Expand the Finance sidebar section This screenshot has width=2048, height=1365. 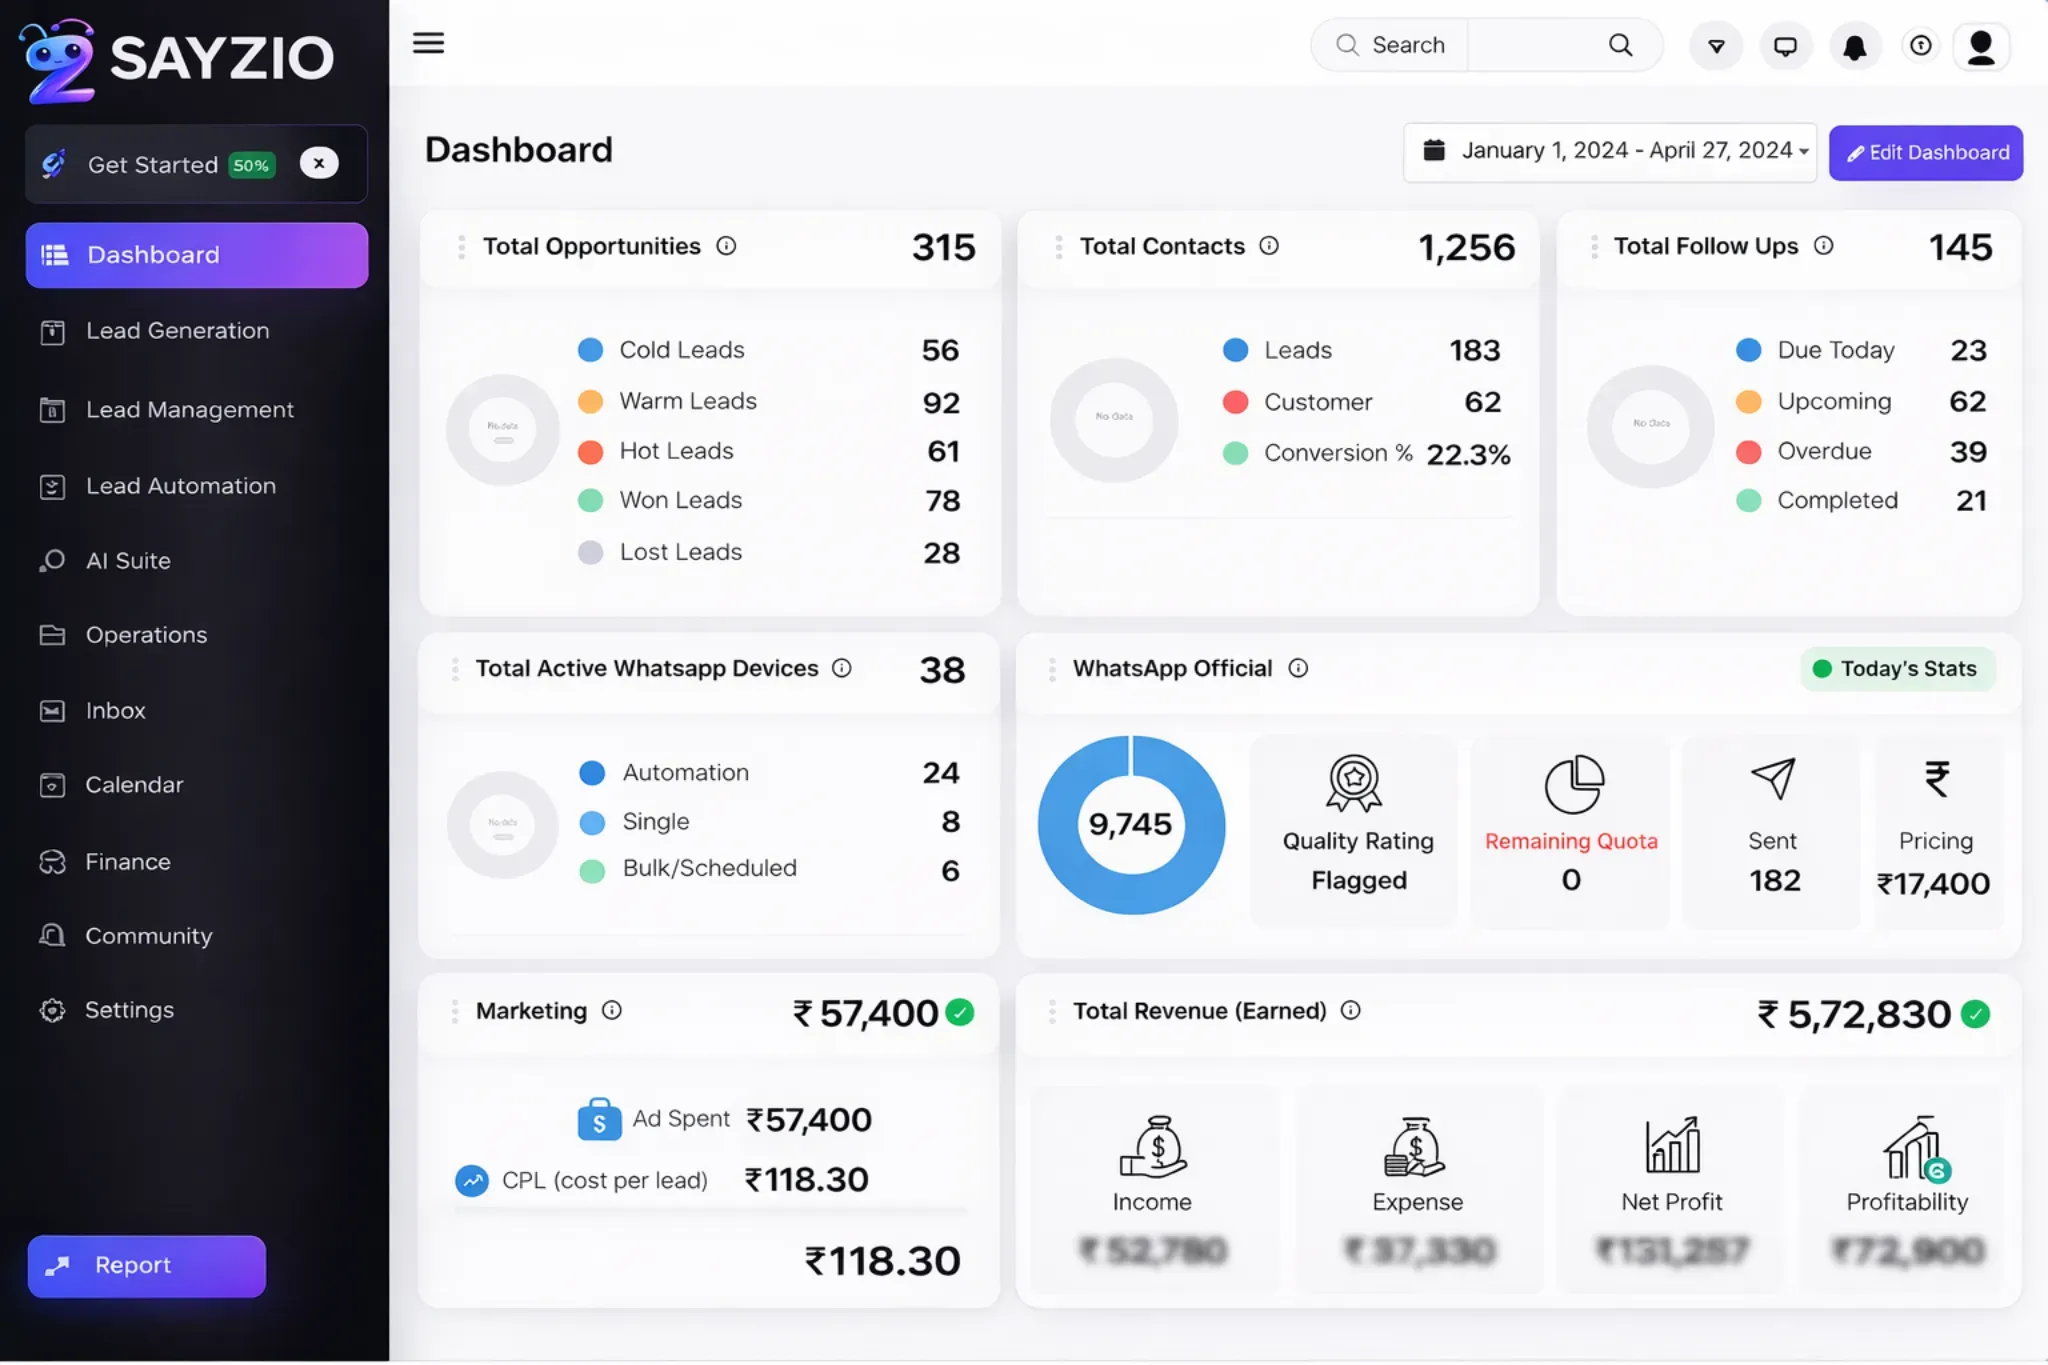click(128, 862)
